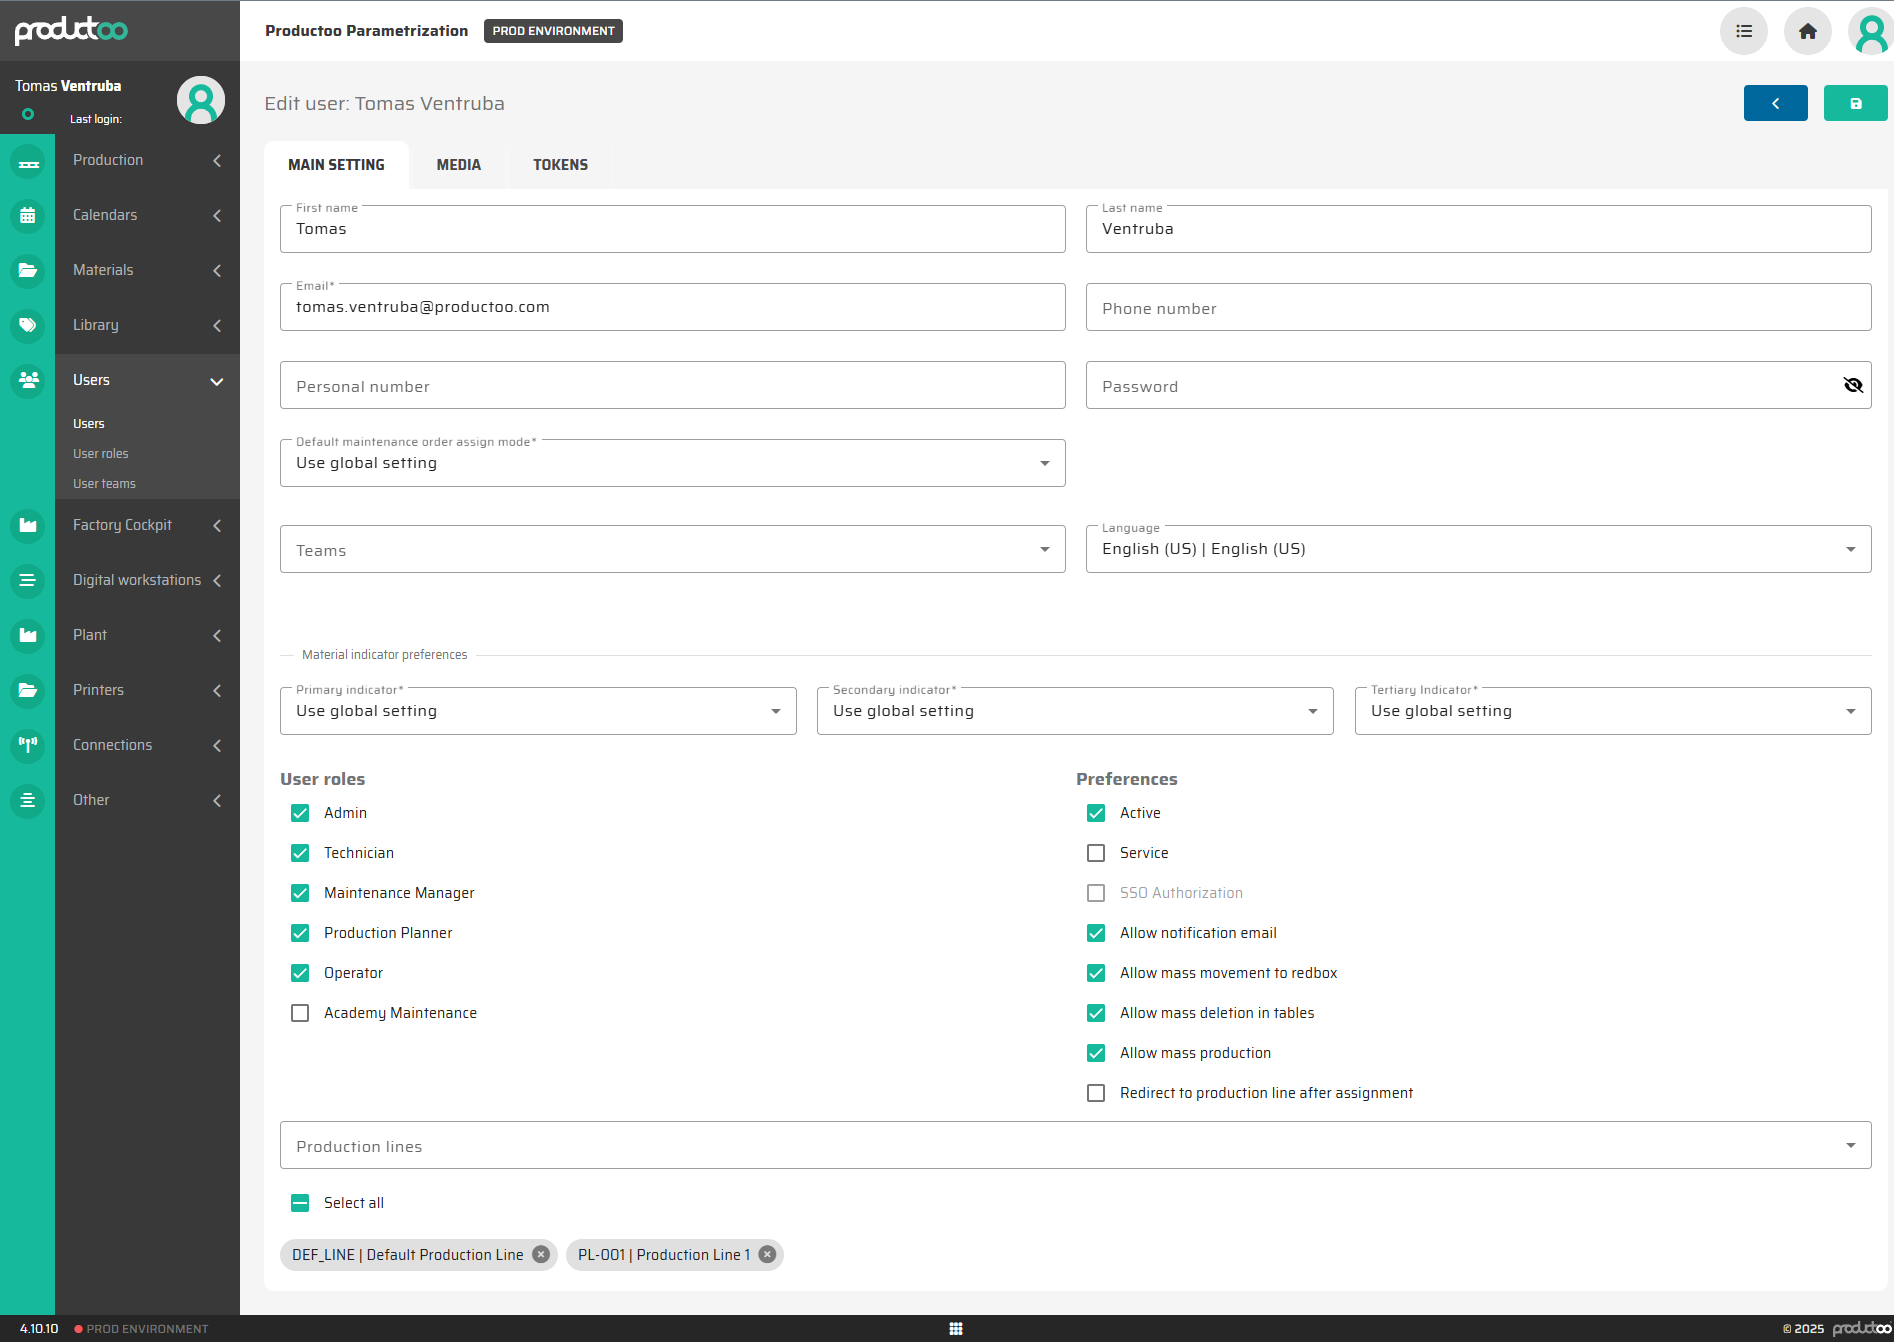Image resolution: width=1894 pixels, height=1342 pixels.
Task: Check the Service preference checkbox
Action: tap(1096, 853)
